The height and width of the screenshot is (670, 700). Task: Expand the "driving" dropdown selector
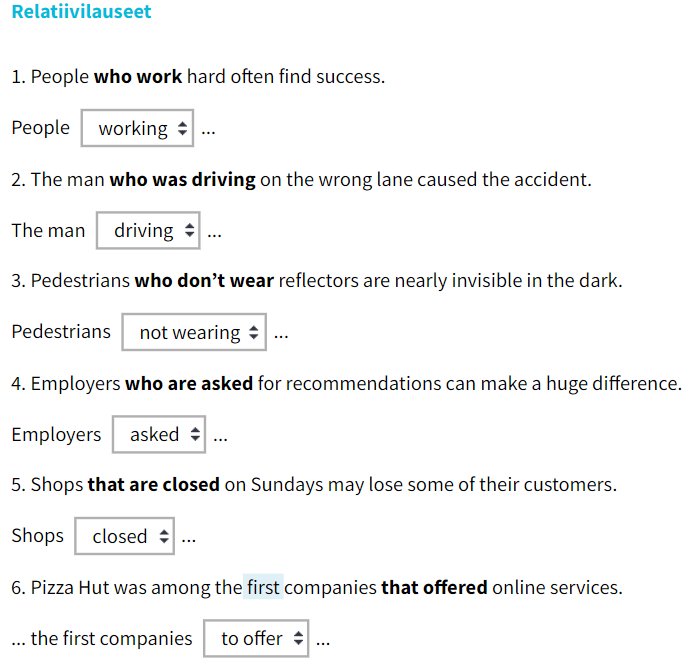pyautogui.click(x=148, y=231)
